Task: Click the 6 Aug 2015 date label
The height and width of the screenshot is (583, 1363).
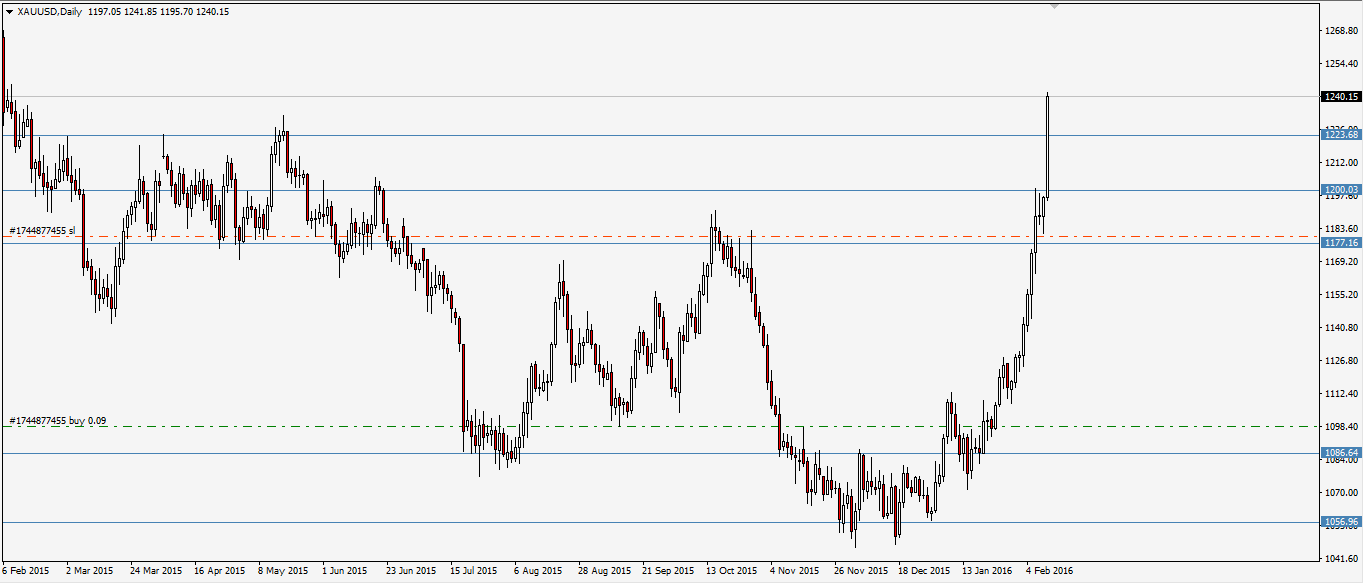Action: (538, 571)
